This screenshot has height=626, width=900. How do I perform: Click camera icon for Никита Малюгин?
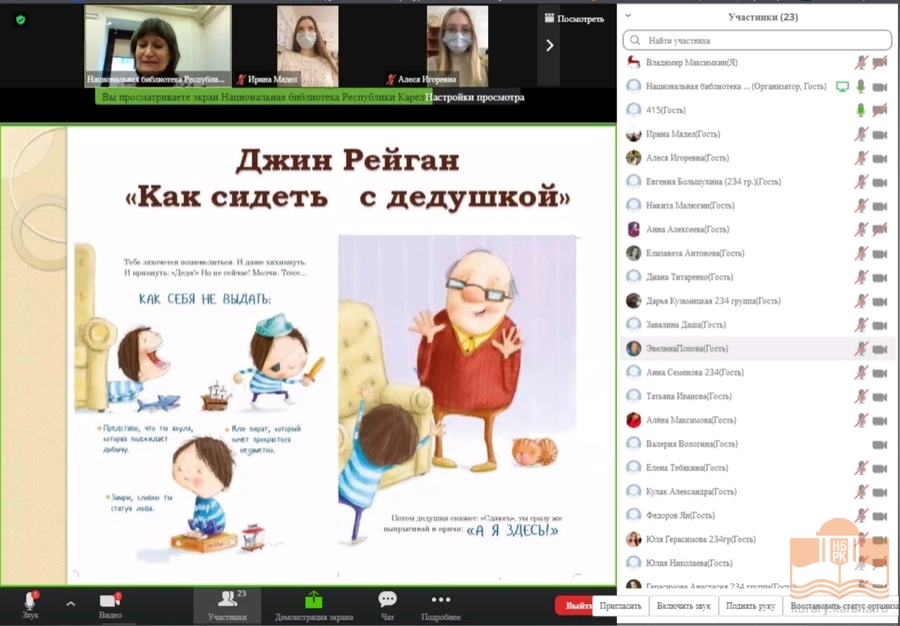pos(880,206)
